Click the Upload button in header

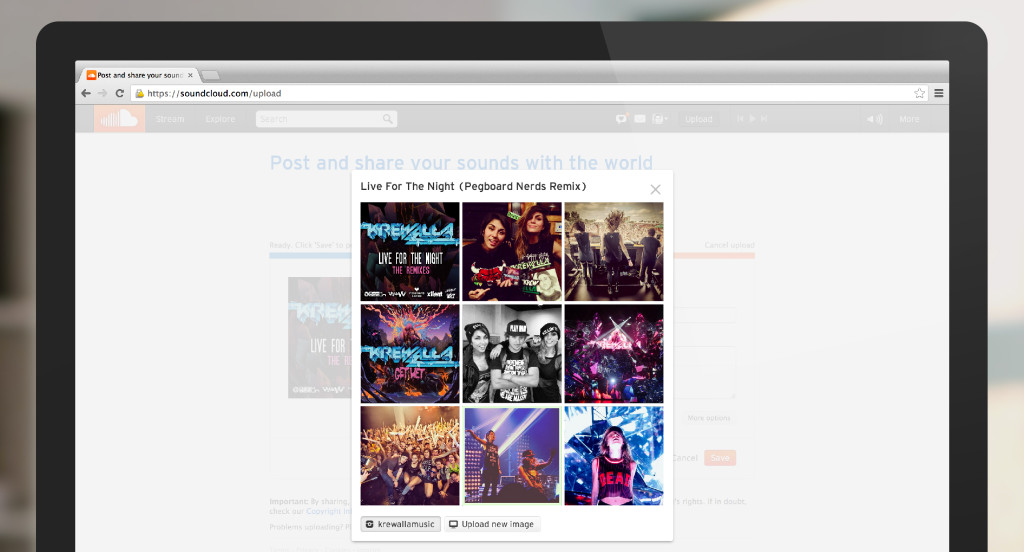tap(699, 119)
